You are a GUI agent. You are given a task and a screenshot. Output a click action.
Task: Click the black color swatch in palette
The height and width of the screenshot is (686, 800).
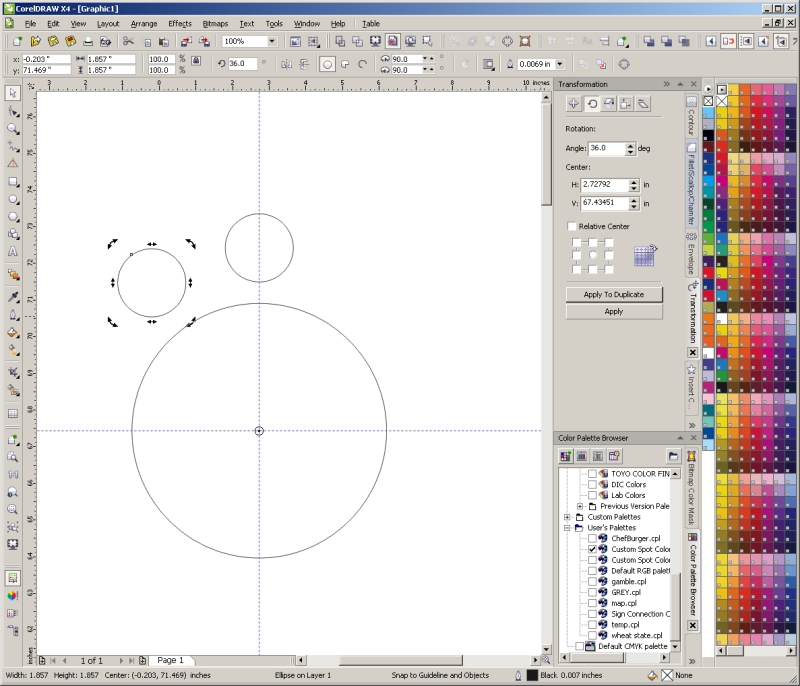click(708, 136)
